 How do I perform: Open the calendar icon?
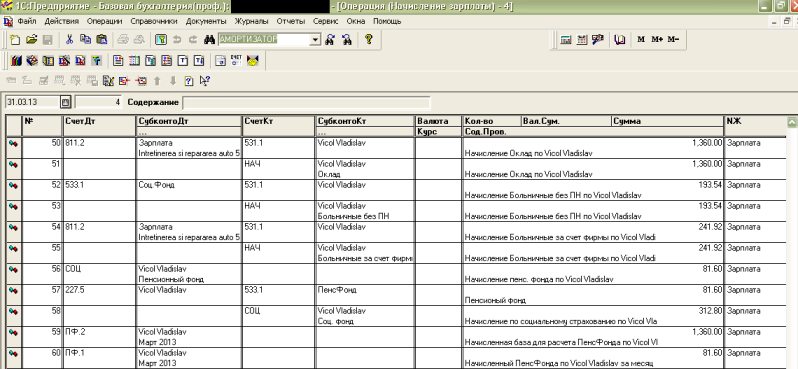tap(582, 39)
